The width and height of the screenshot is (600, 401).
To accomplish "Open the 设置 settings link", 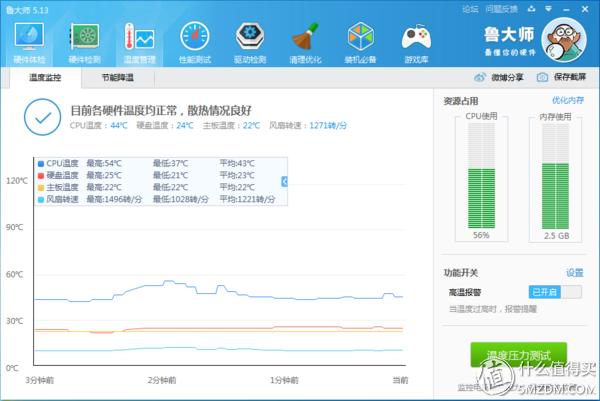I will pos(575,272).
